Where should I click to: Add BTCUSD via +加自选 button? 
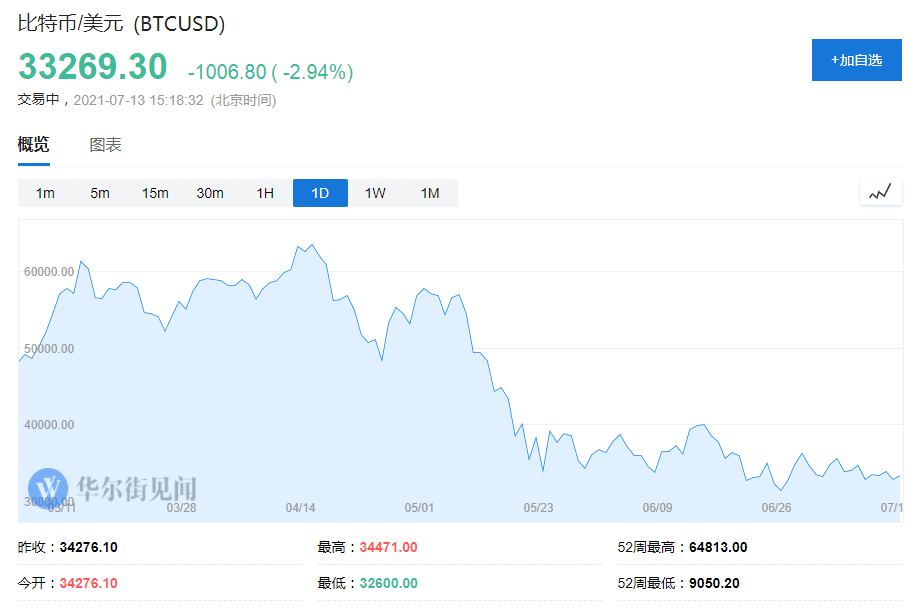tap(856, 60)
